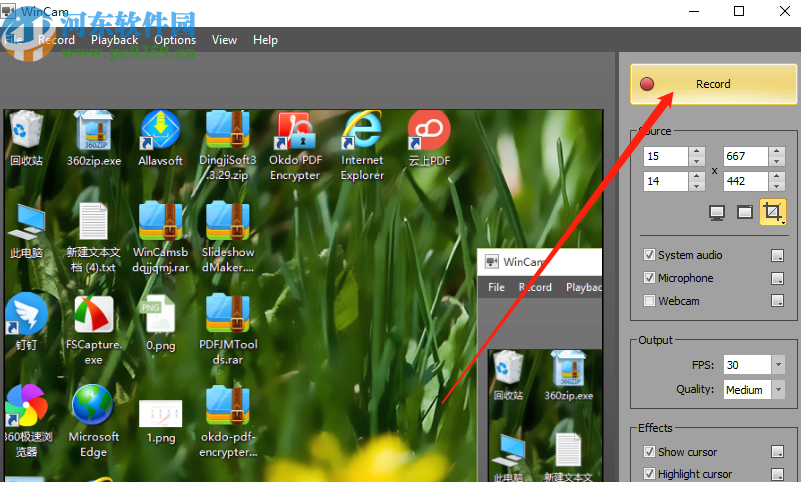
Task: Click the nested WinCam window title
Action: coord(523,262)
